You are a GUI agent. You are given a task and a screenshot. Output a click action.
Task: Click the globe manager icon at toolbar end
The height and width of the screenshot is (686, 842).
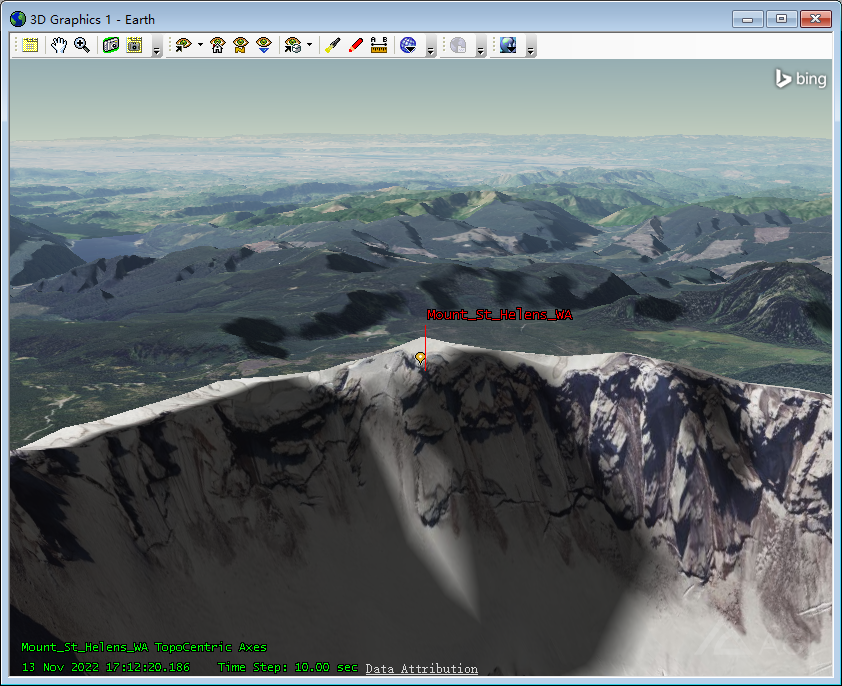point(508,45)
